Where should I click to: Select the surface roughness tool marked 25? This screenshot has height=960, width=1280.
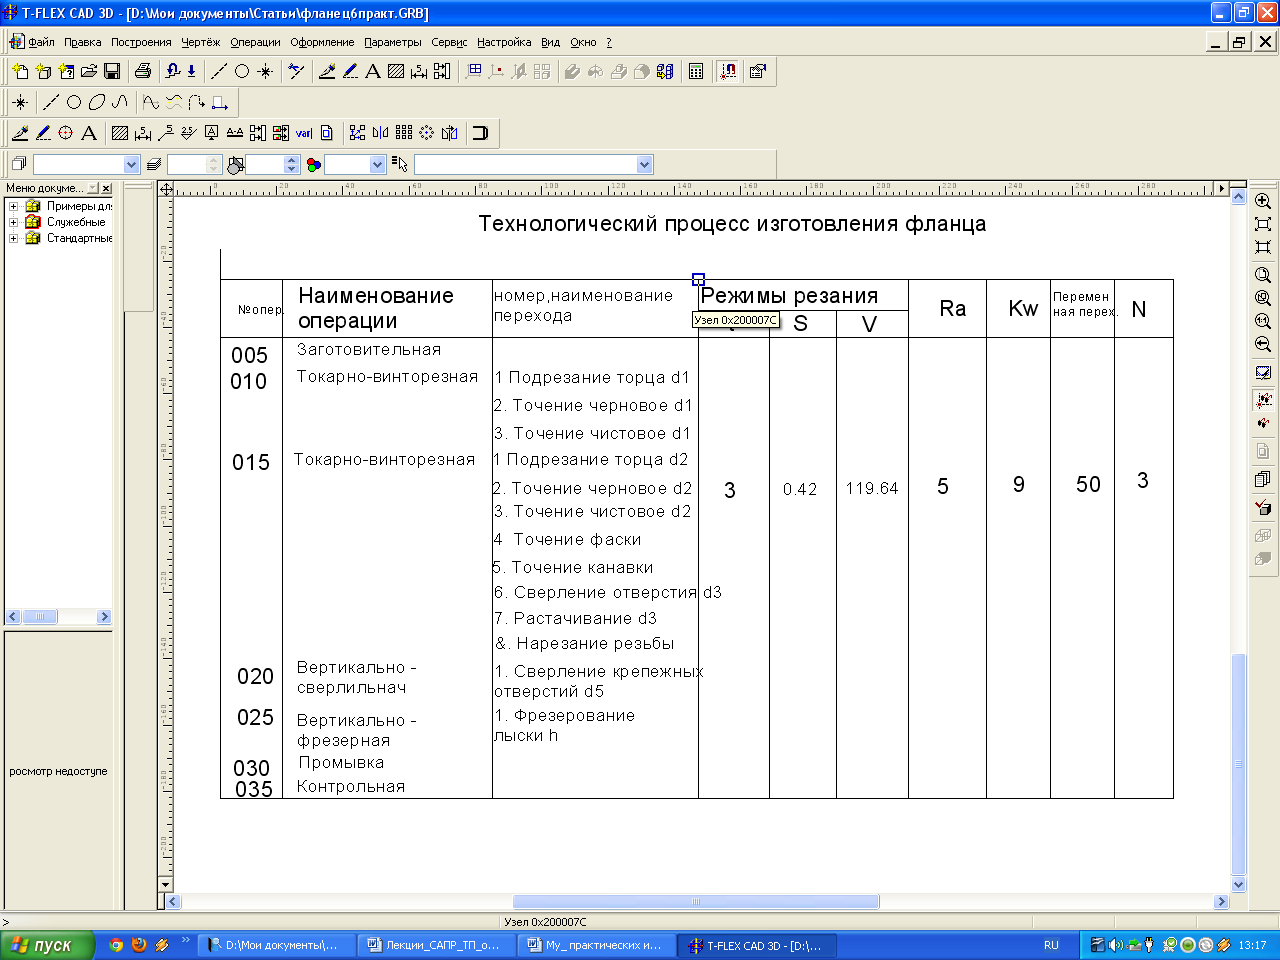point(188,133)
